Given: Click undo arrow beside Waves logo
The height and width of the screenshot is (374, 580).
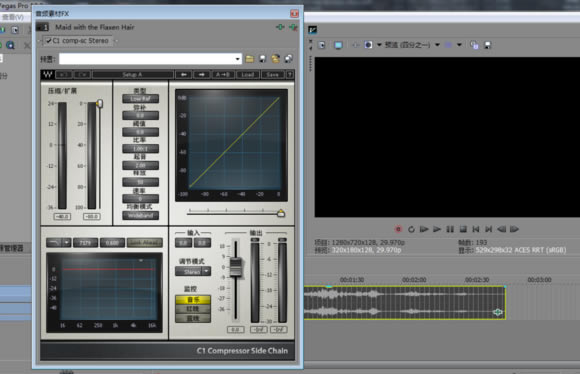Looking at the screenshot, I should (x=64, y=75).
